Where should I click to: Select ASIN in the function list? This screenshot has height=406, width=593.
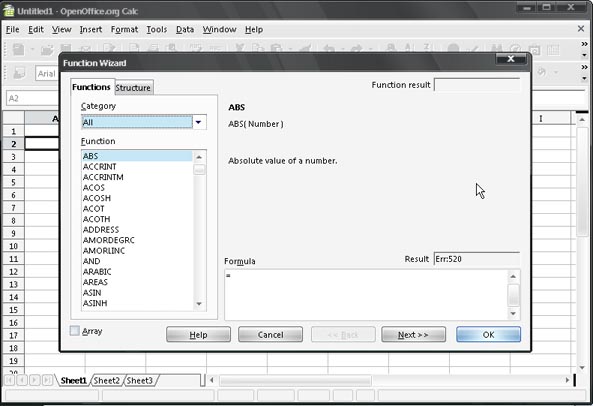137,293
